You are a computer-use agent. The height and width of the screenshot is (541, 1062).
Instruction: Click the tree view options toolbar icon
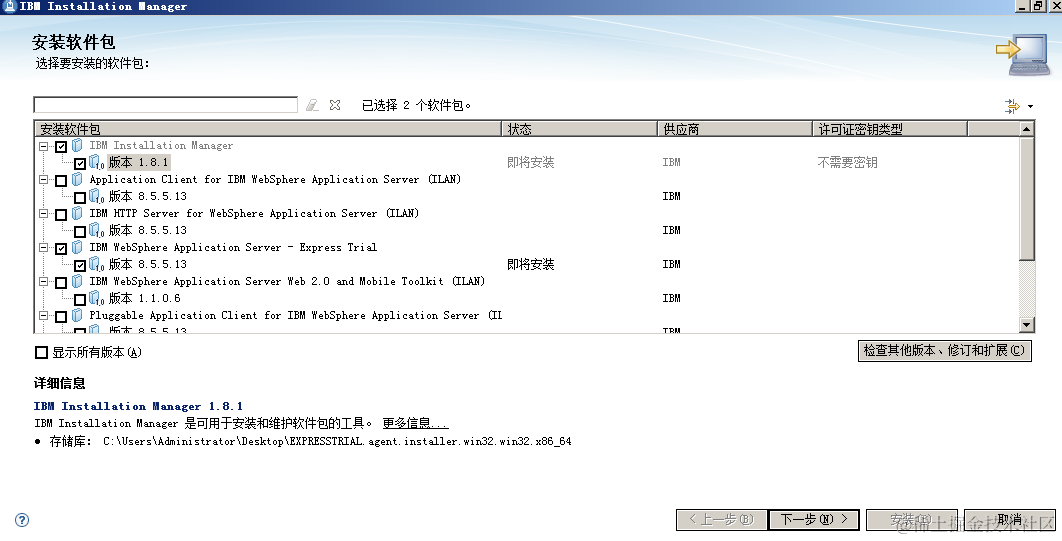point(1012,106)
